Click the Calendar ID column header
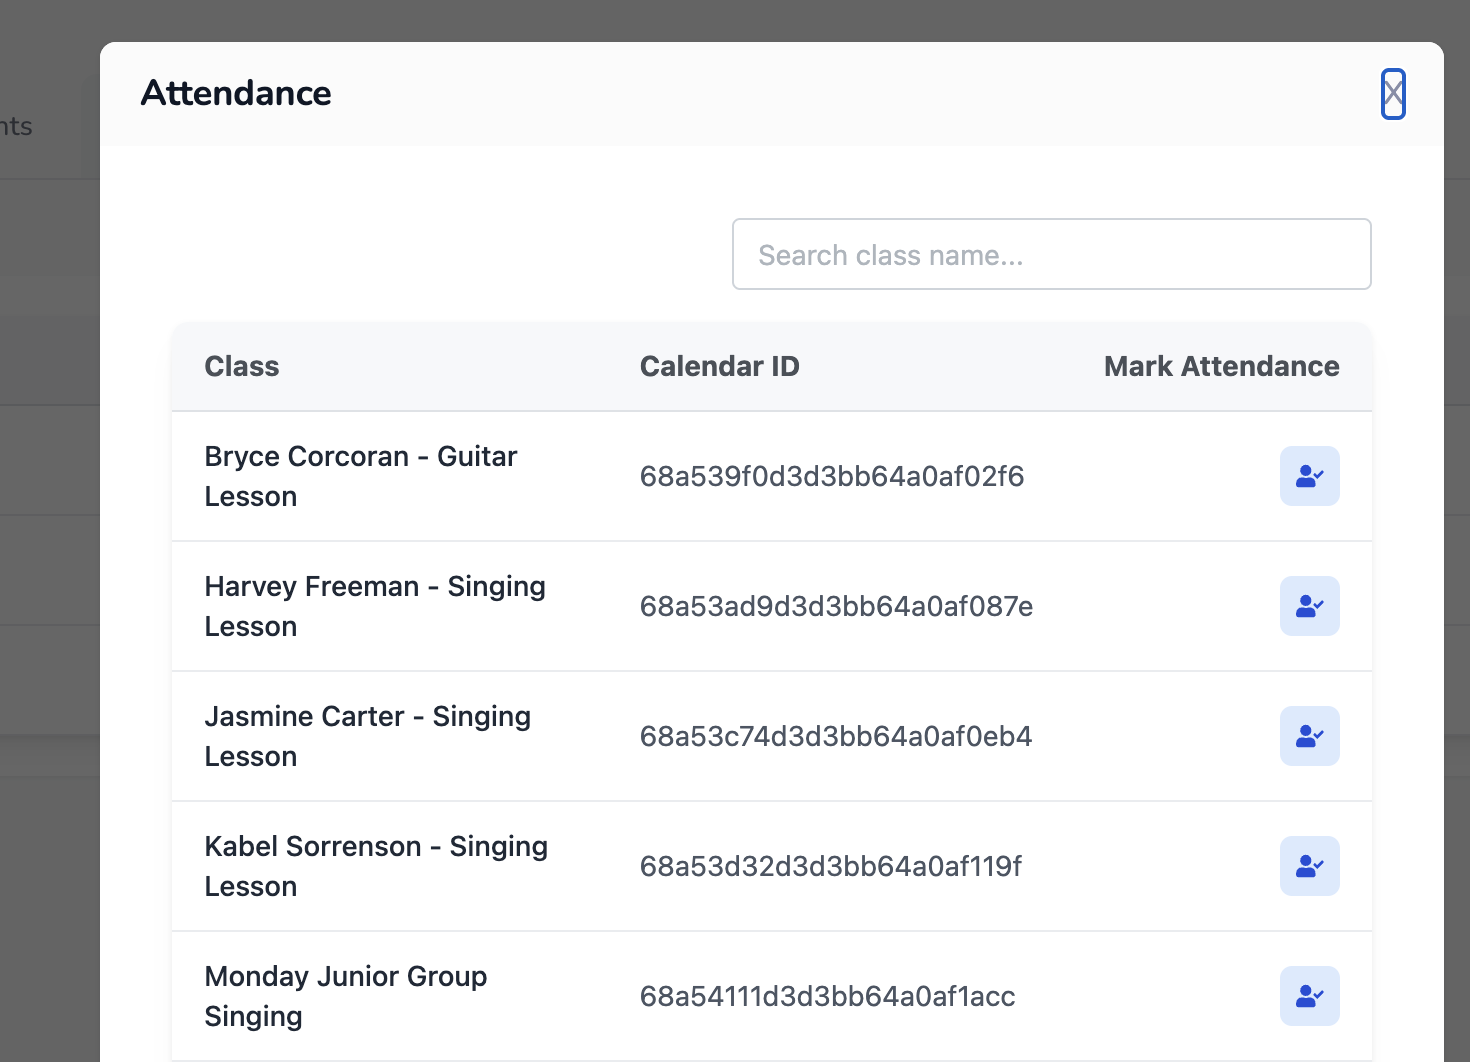 (x=719, y=366)
